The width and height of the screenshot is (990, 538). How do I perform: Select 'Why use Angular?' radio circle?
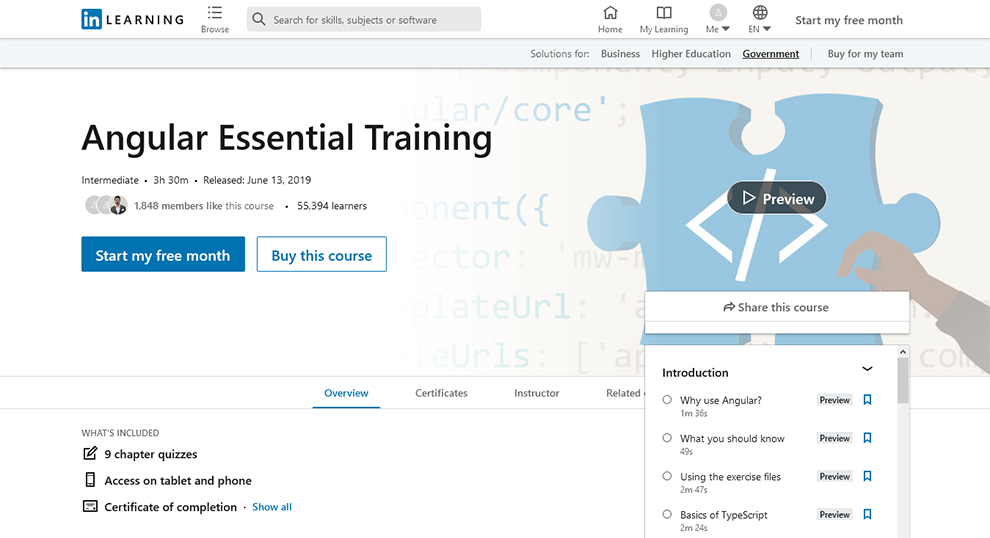coord(667,400)
